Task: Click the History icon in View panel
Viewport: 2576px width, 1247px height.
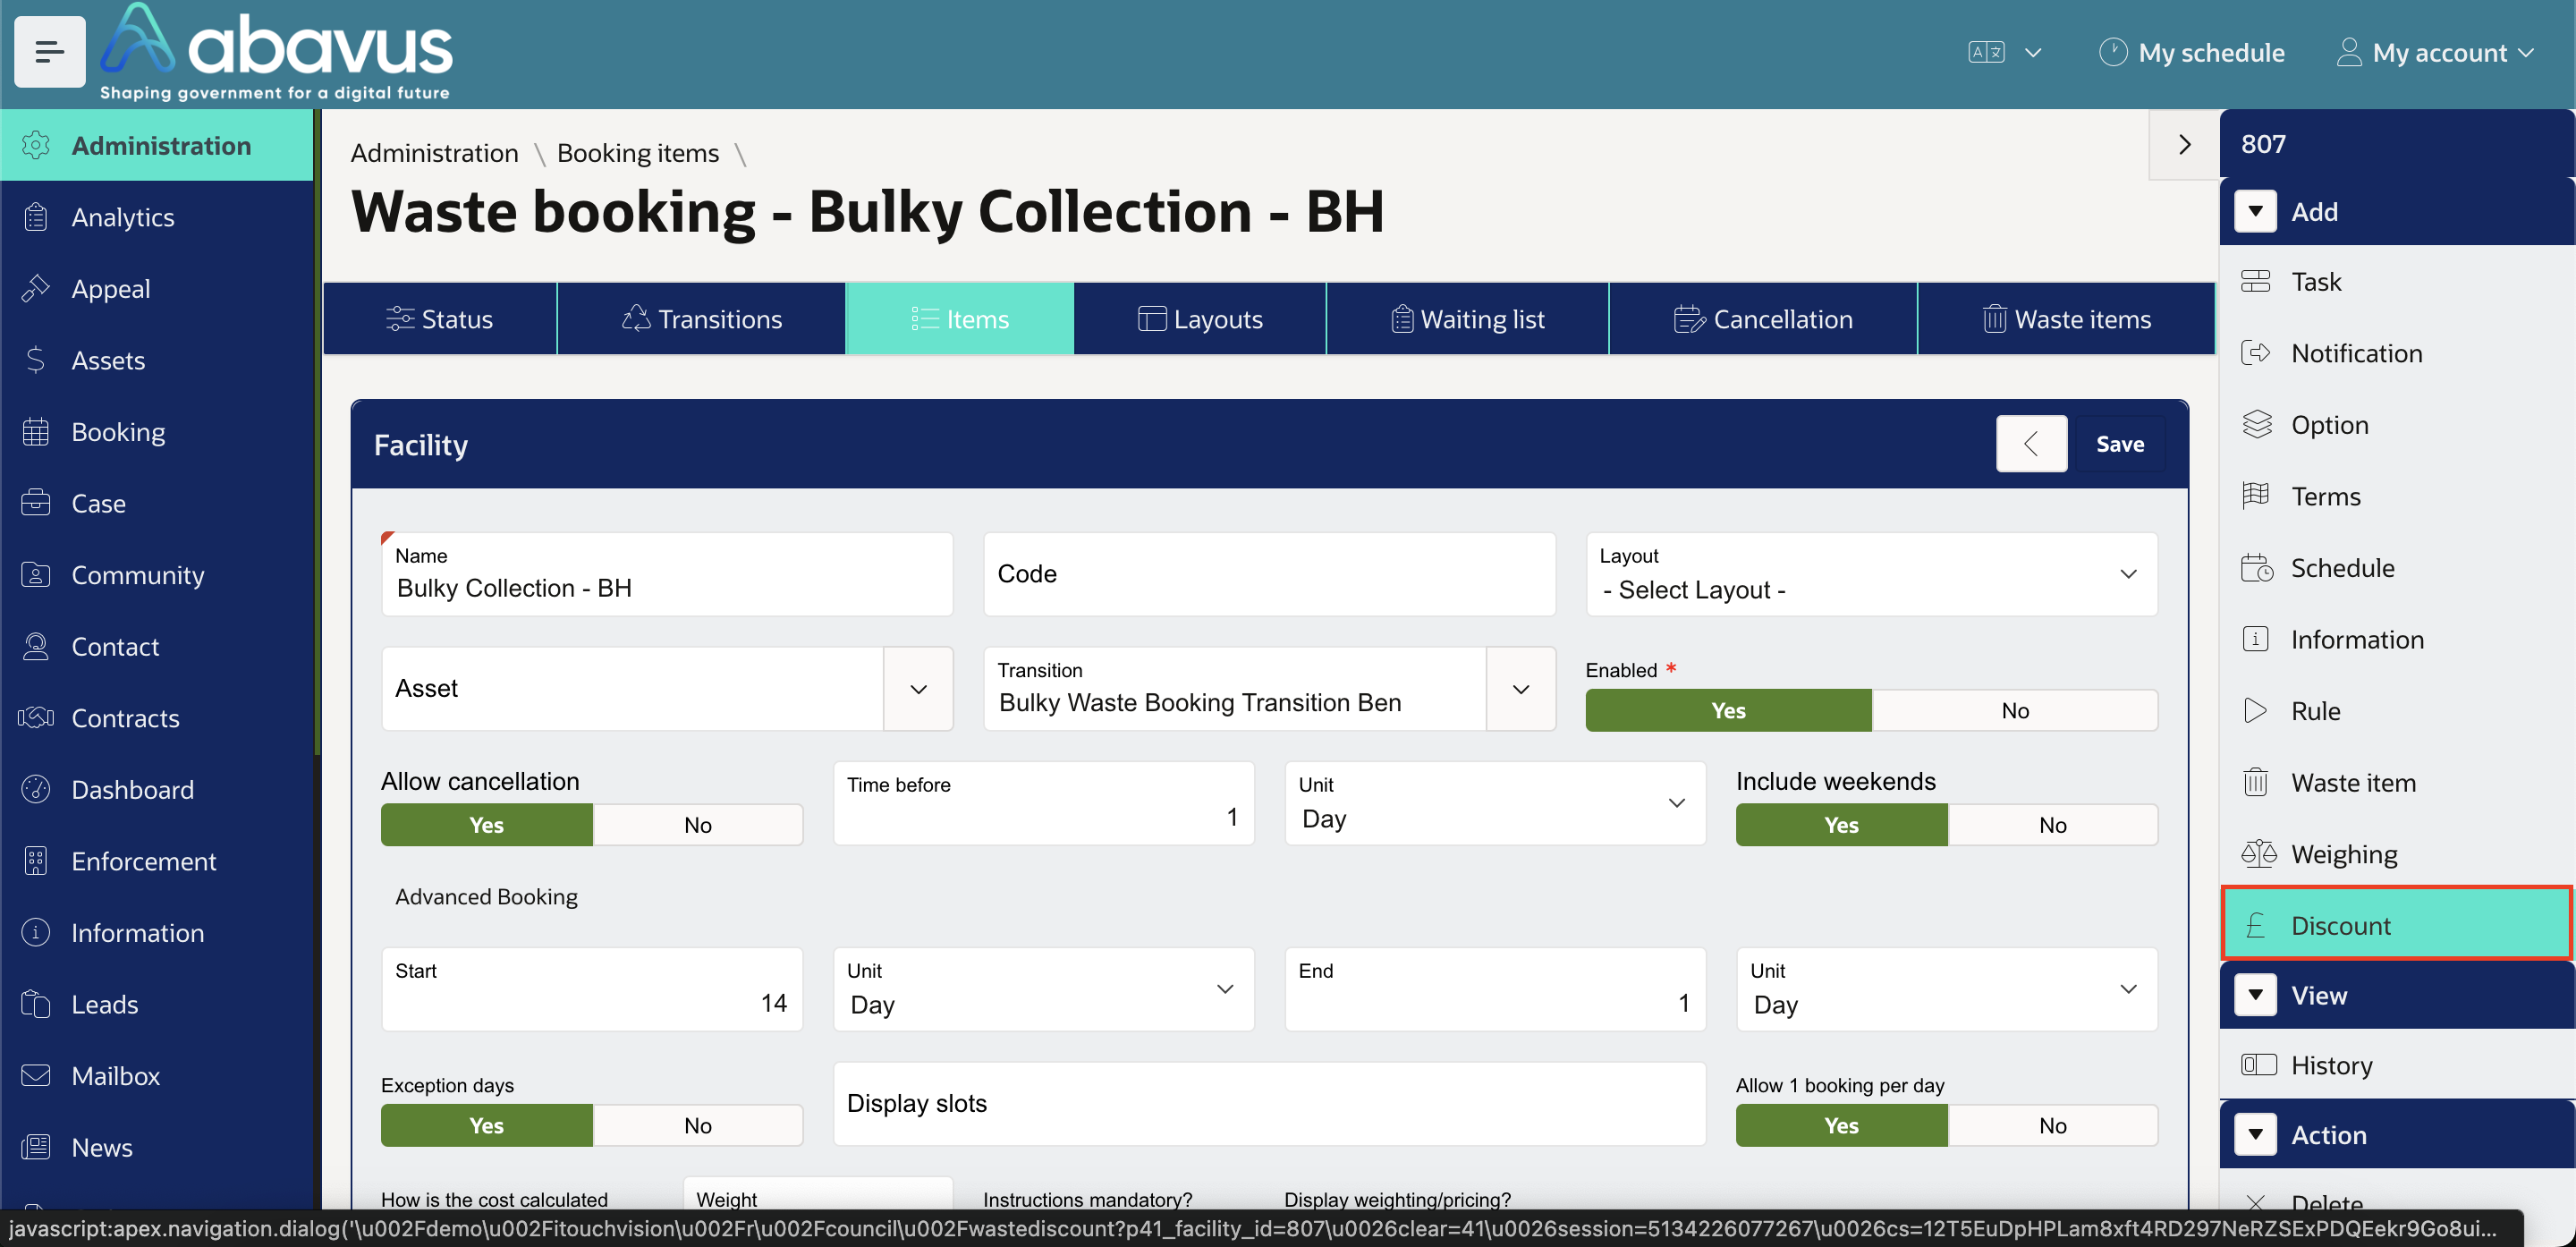Action: coord(2258,1065)
